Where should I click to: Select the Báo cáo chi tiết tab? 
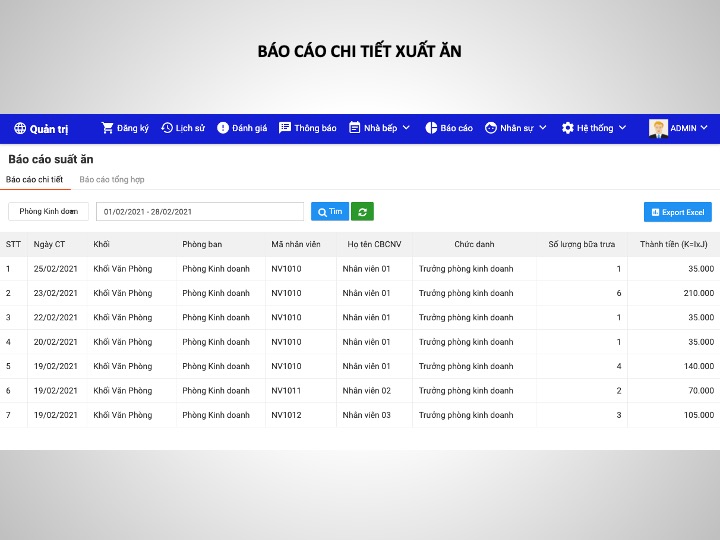click(34, 180)
